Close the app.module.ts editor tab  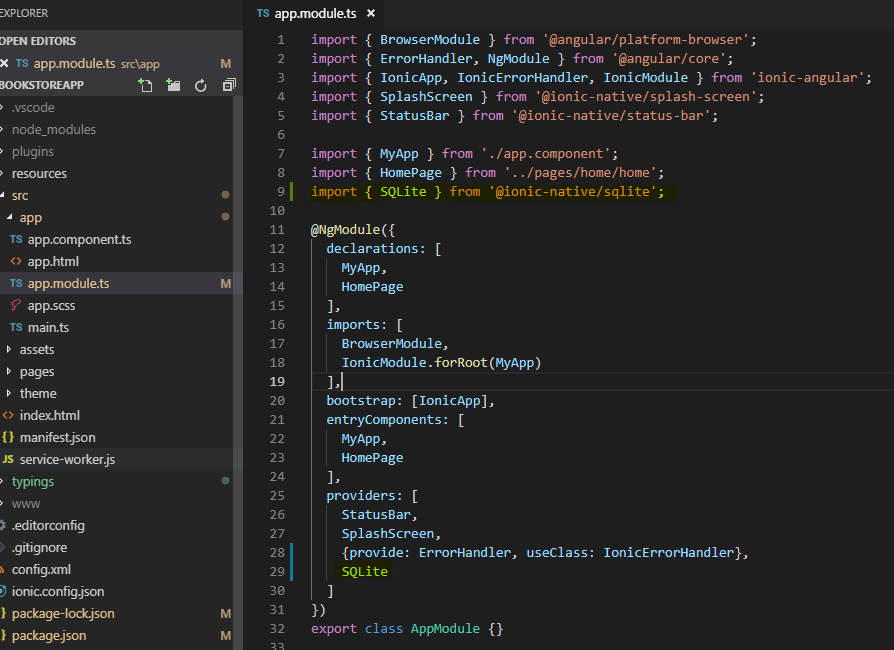[370, 14]
